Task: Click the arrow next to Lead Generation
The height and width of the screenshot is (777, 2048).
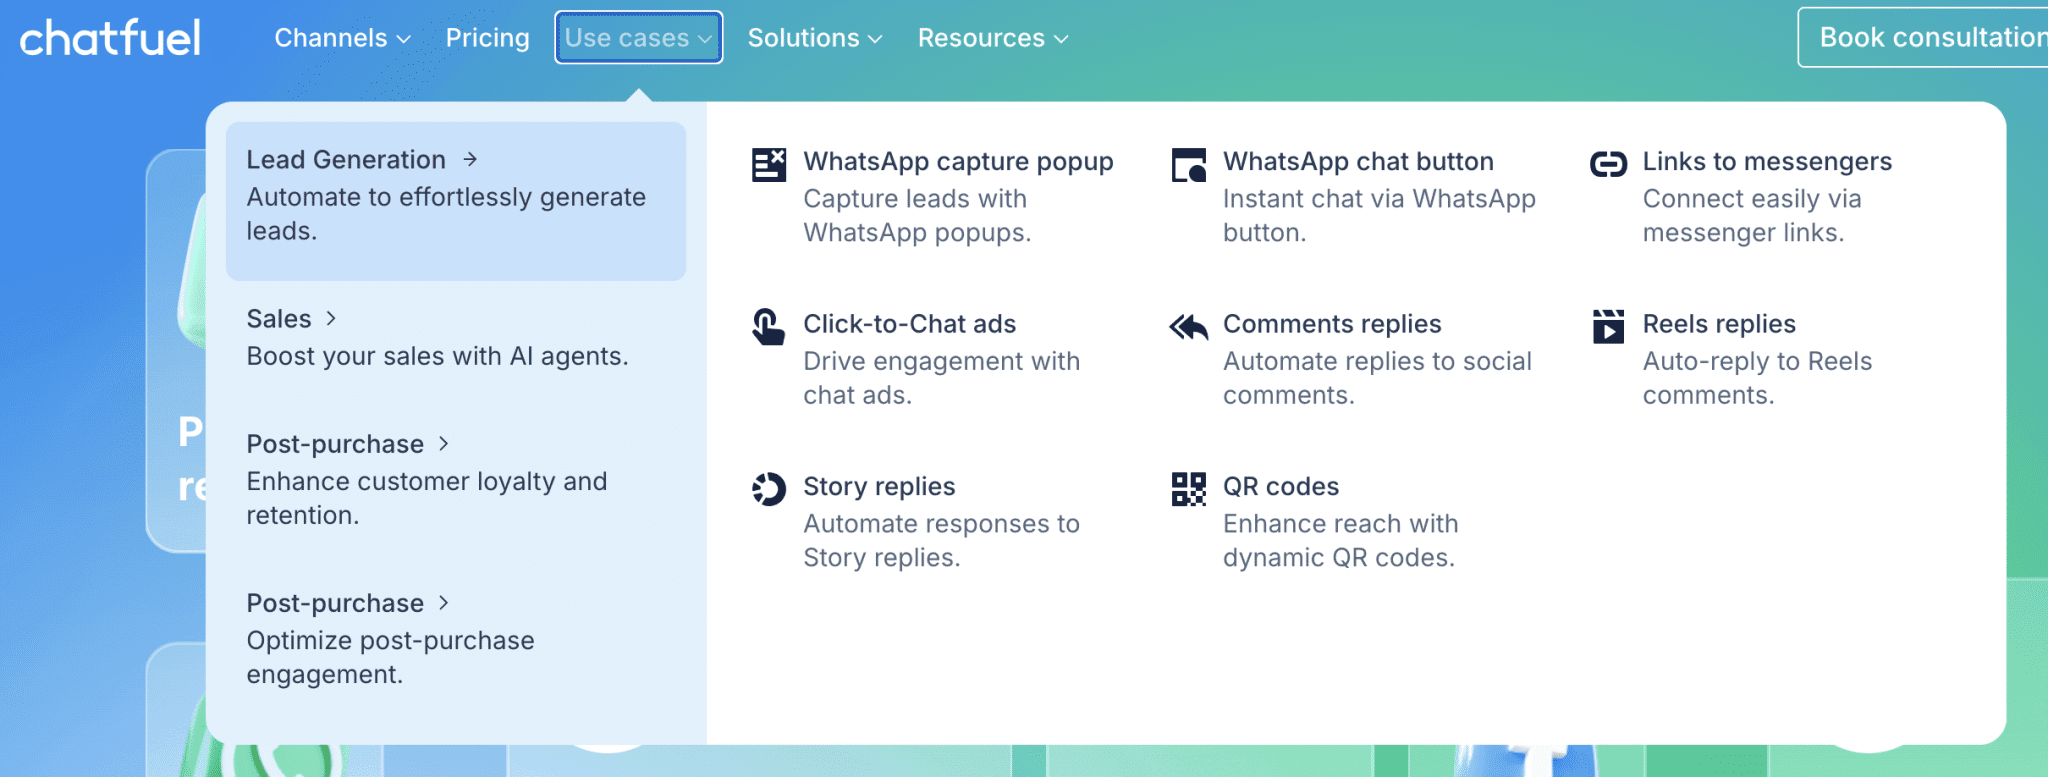Action: 470,159
